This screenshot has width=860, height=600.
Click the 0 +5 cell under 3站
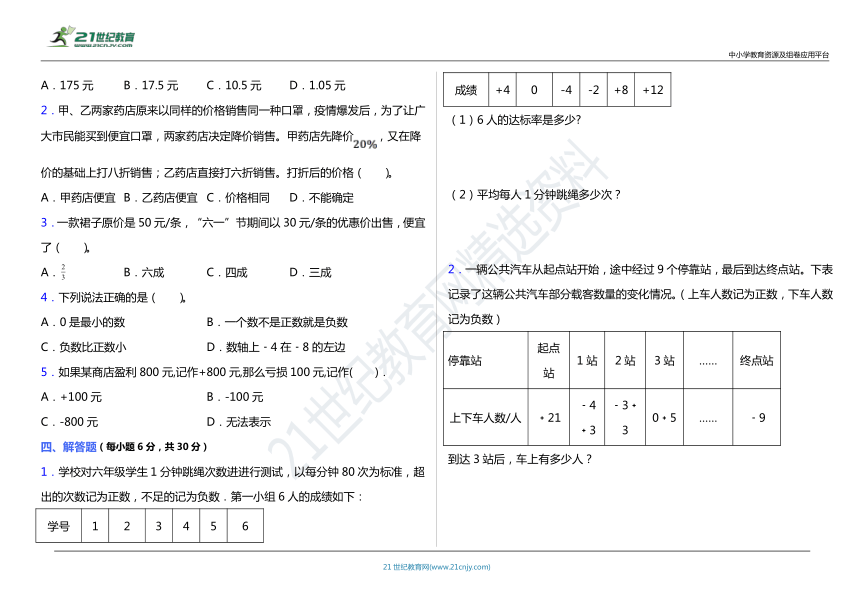pos(664,417)
